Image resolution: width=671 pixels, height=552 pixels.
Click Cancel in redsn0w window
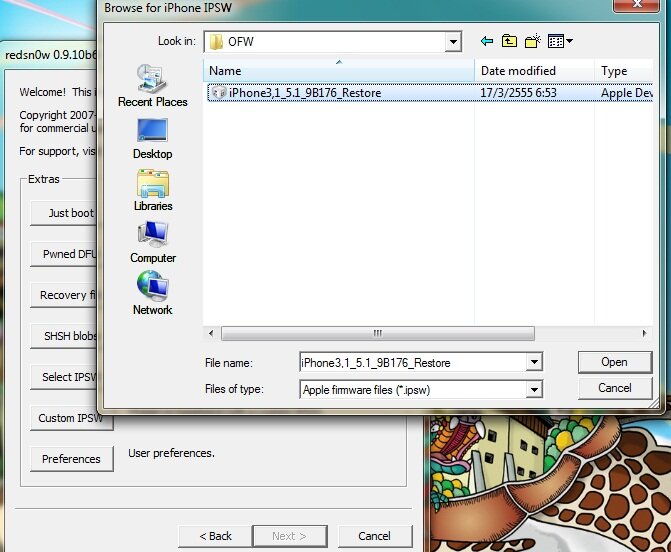375,536
